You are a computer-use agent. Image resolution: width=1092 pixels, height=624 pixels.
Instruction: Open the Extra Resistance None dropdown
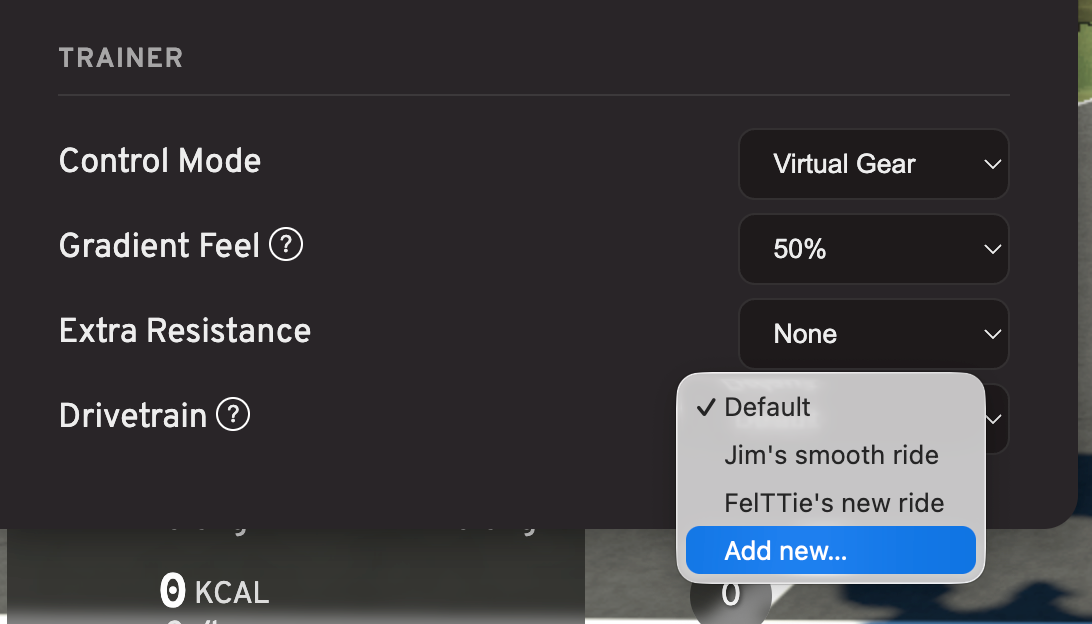(873, 334)
